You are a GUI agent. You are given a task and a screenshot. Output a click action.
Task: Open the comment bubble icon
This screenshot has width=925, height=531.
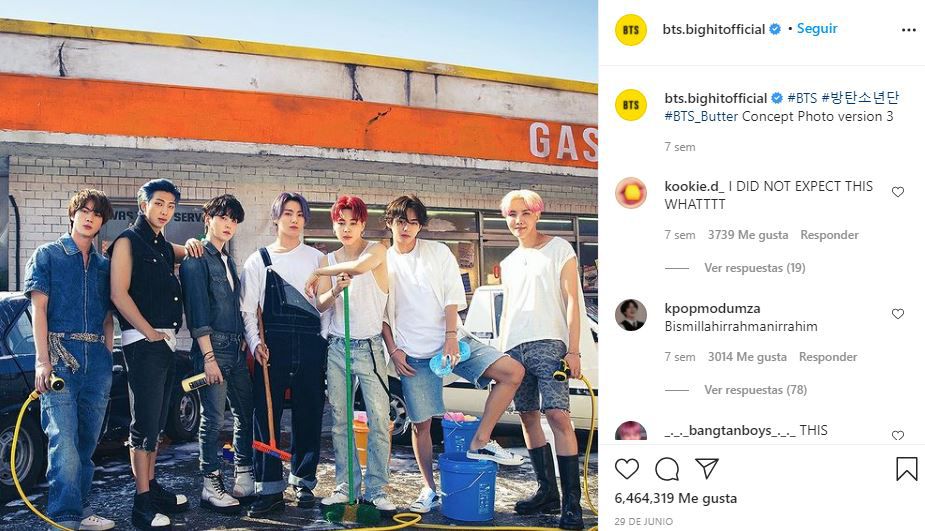click(x=667, y=469)
